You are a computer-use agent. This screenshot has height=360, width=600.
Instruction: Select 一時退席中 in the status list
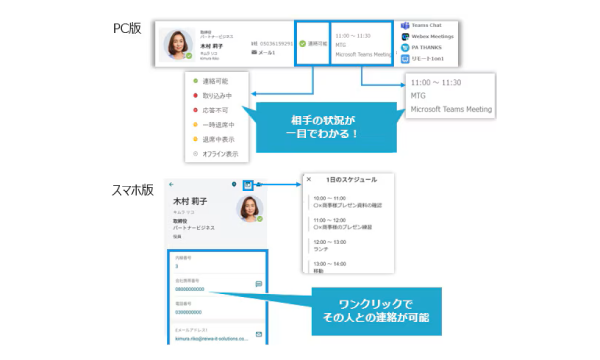coord(217,125)
